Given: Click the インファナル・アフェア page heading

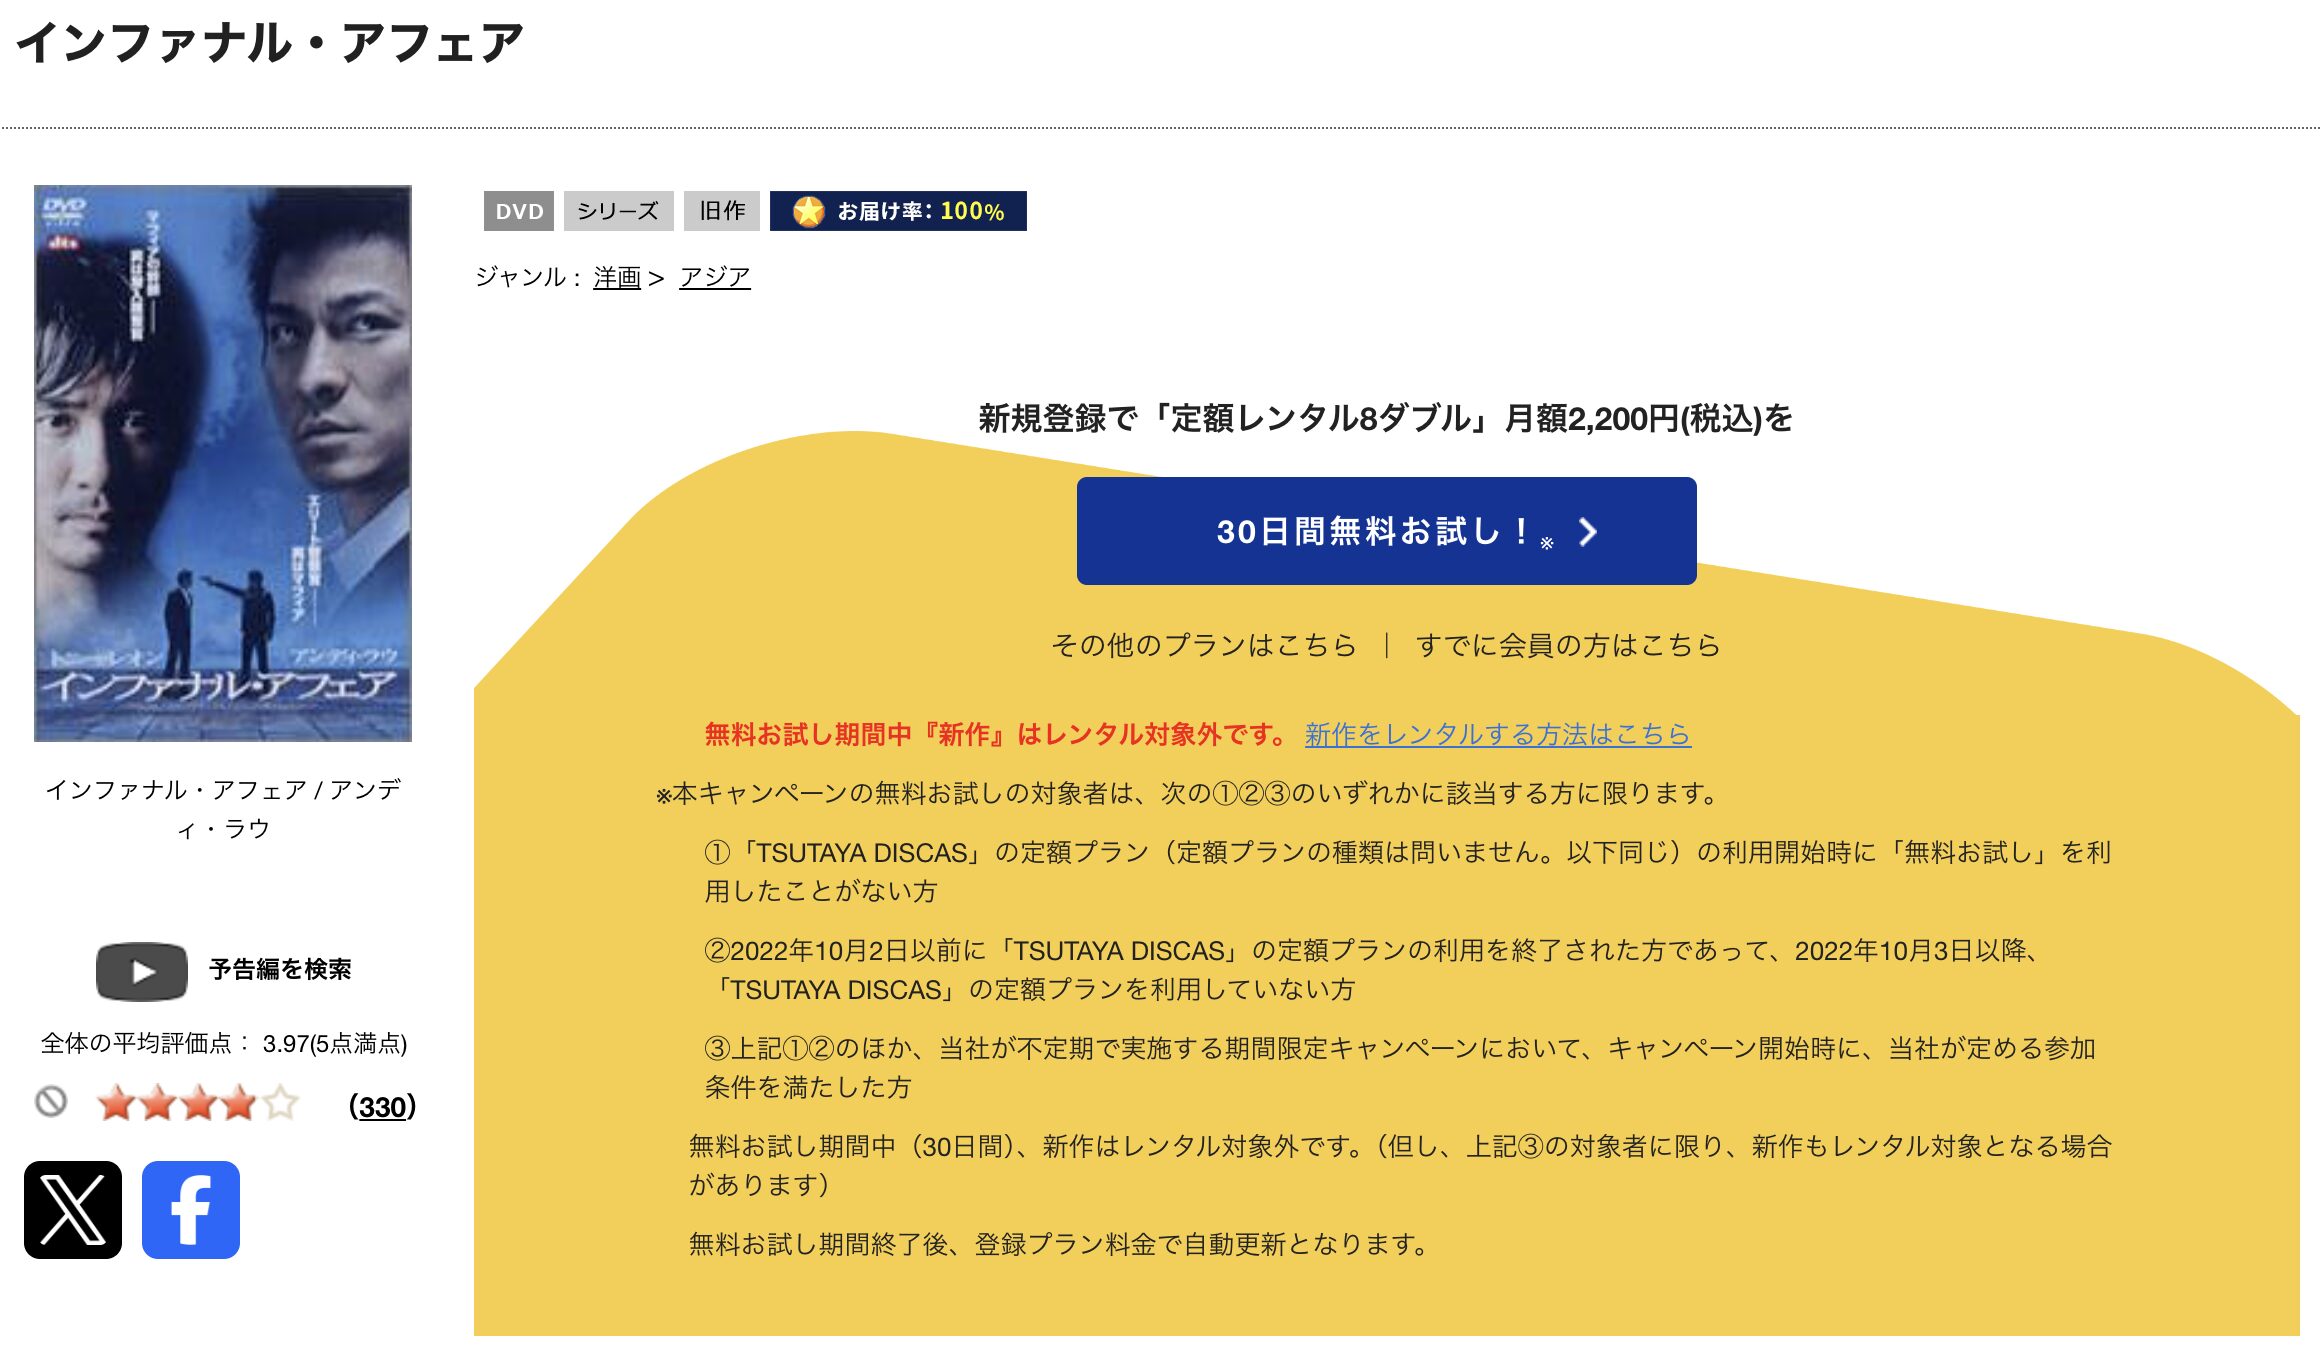Looking at the screenshot, I should (x=270, y=43).
